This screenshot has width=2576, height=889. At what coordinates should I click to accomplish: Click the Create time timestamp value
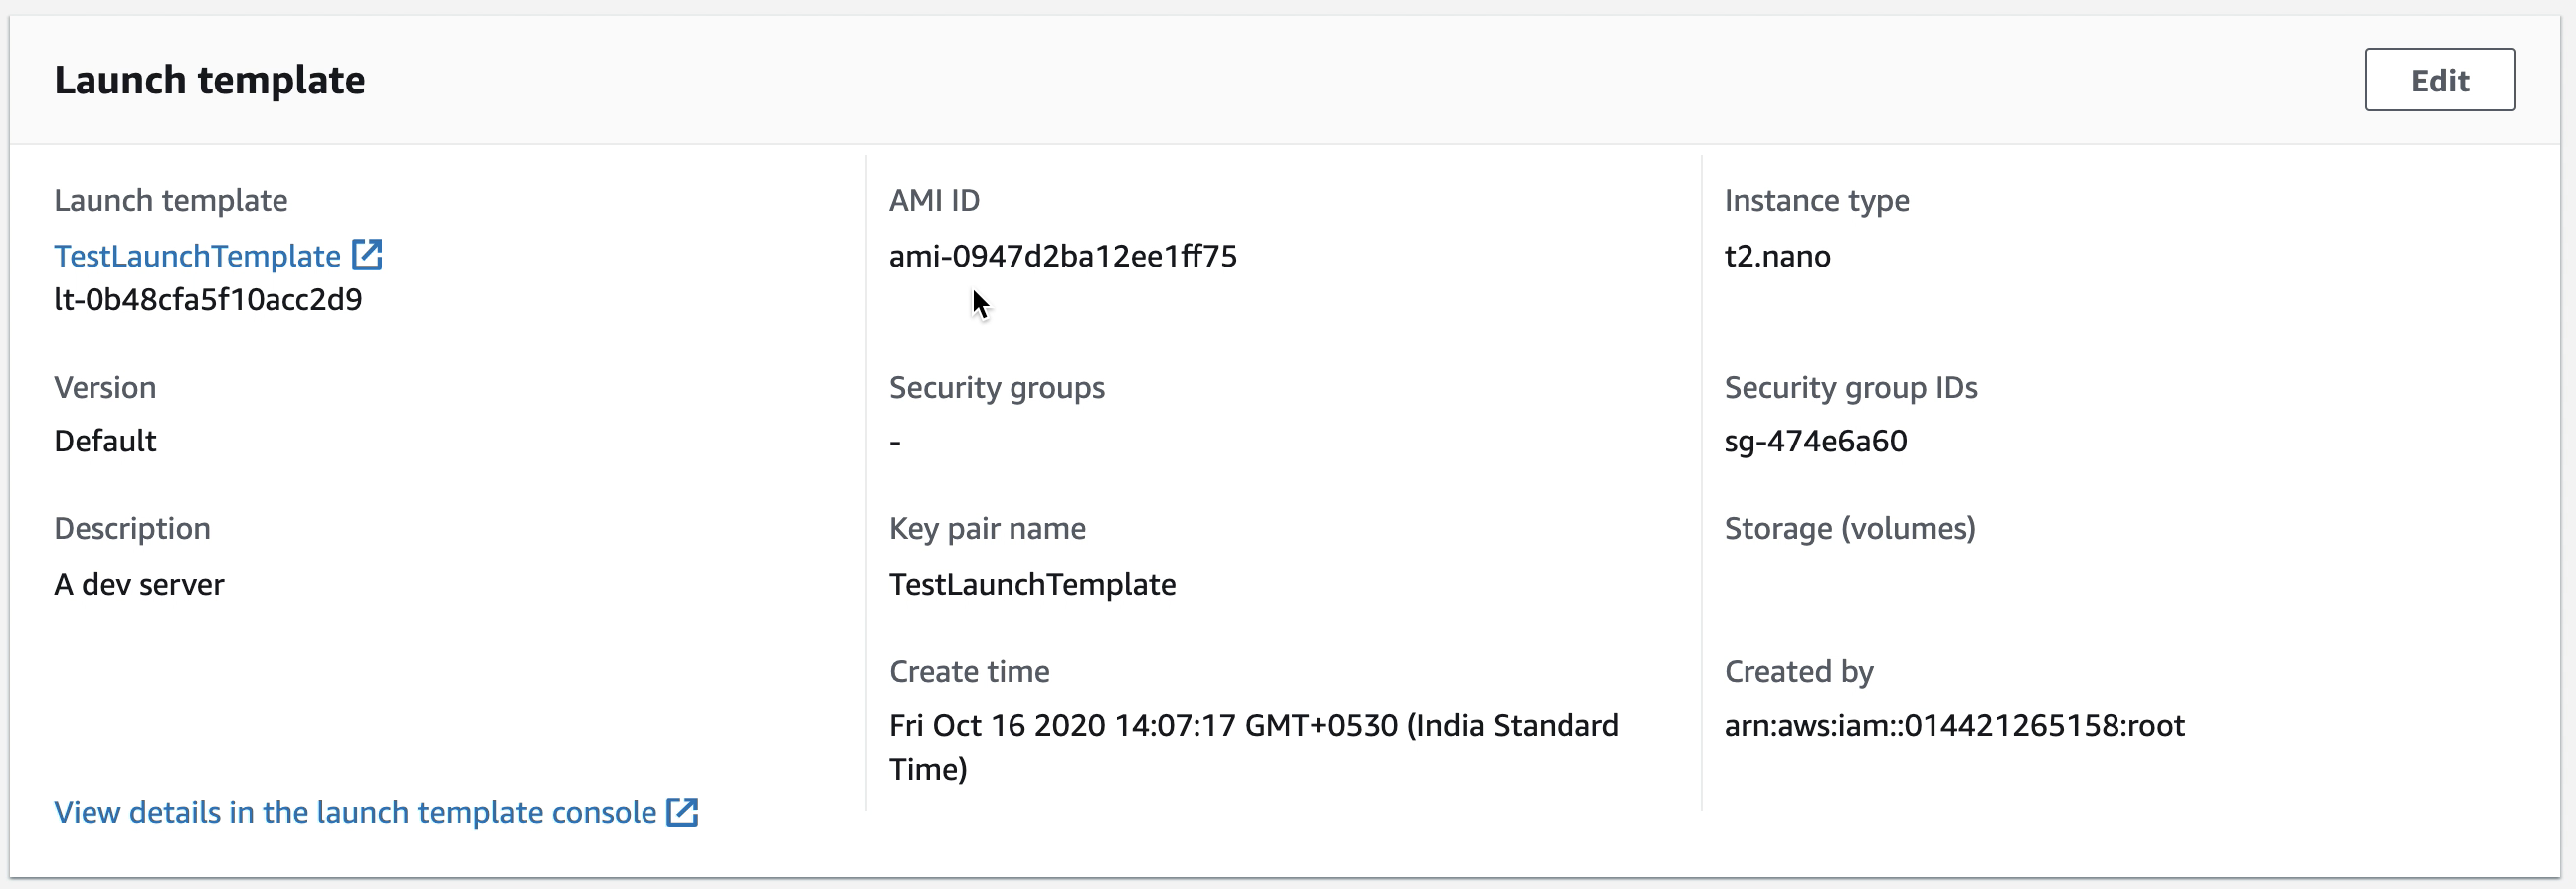click(1253, 747)
